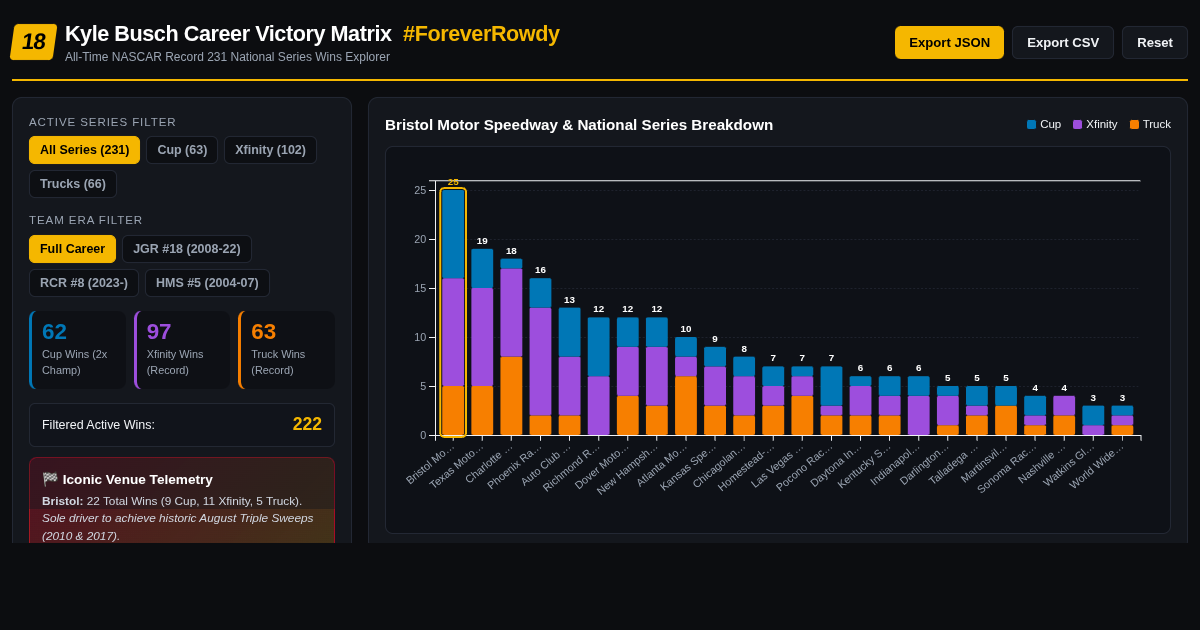Click the Kyle Busch Career Victory Matrix title
1200x630 pixels.
click(228, 34)
